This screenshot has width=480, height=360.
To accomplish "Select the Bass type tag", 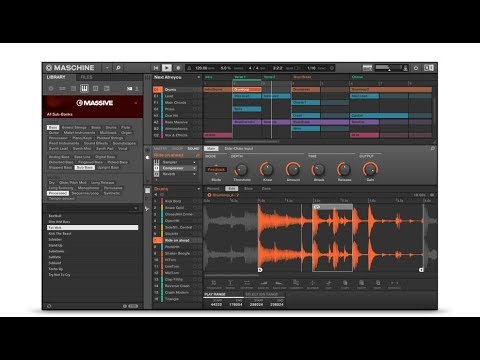I will 53,127.
